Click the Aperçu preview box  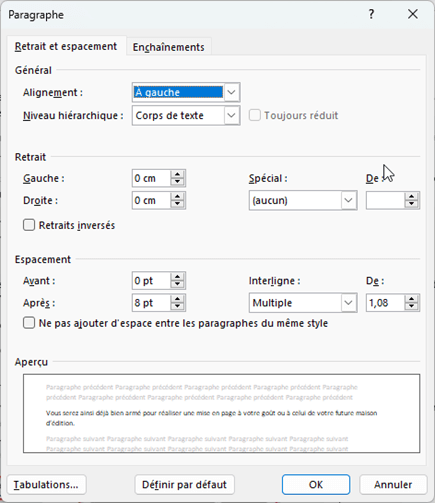(221, 413)
